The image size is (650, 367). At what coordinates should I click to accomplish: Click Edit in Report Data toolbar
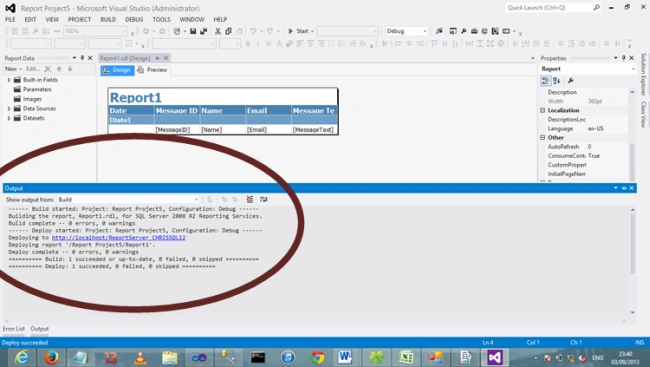(x=33, y=69)
